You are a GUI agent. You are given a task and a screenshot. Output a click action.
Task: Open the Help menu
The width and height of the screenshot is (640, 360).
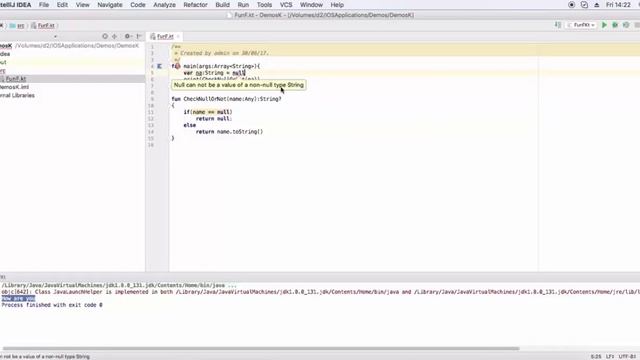[x=337, y=5]
